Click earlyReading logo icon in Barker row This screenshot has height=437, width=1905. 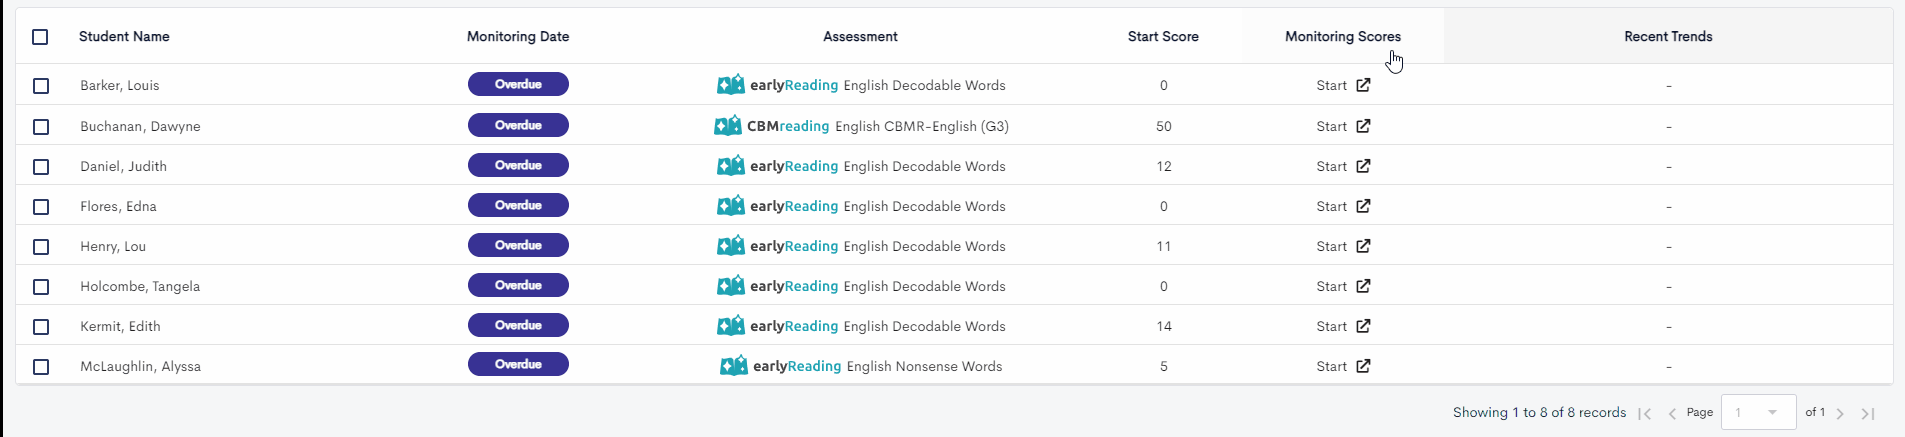pos(731,85)
